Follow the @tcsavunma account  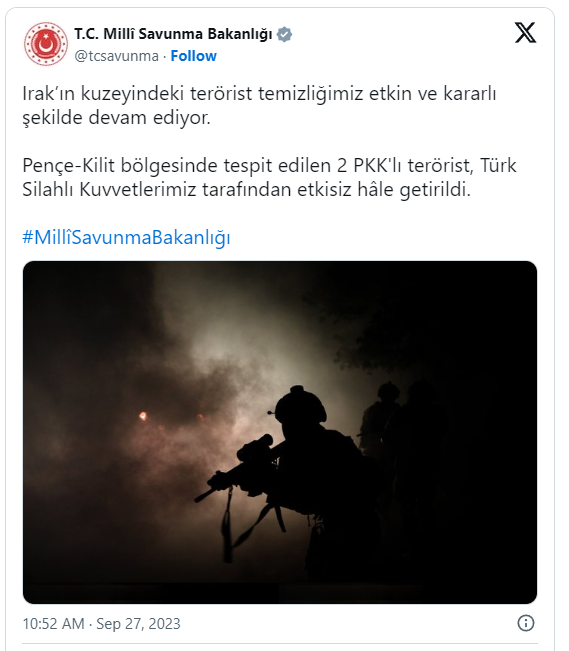tap(194, 56)
